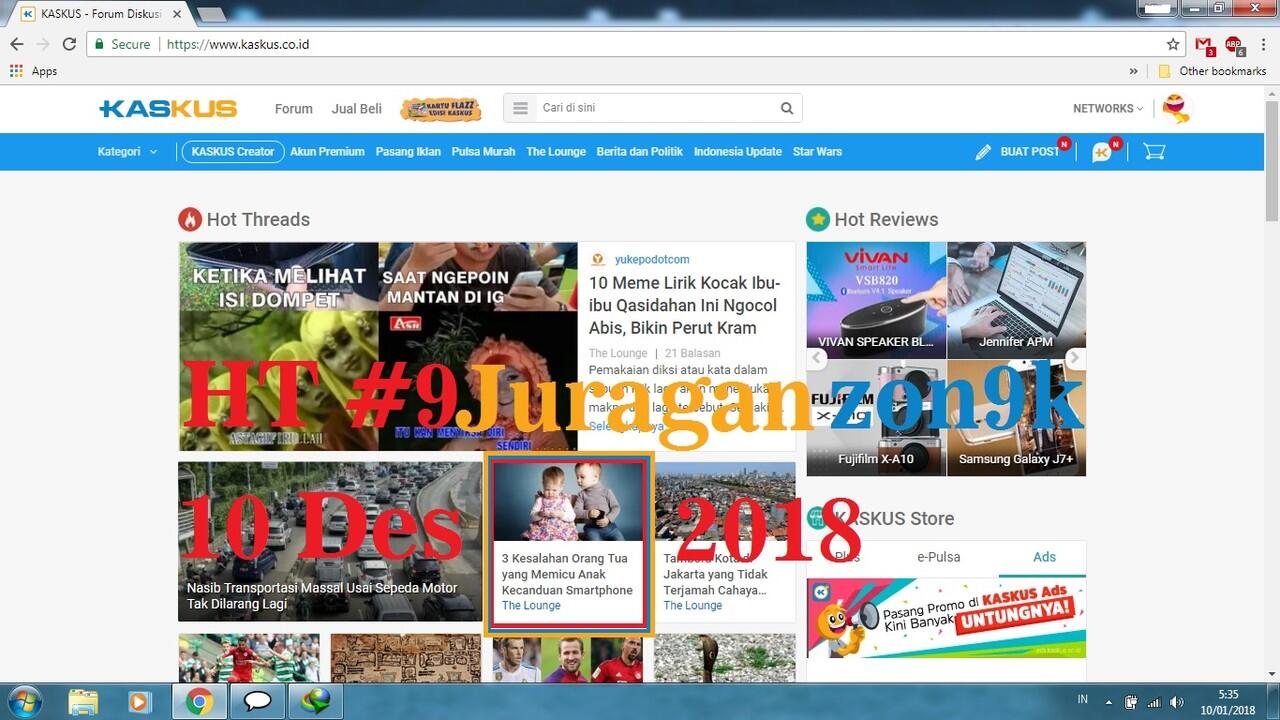The width and height of the screenshot is (1280, 720).
Task: Open the Pulsa Murah link
Action: (x=483, y=152)
